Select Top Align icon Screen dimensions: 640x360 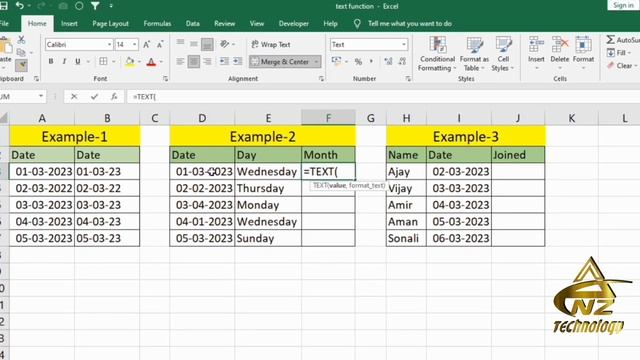tap(180, 43)
